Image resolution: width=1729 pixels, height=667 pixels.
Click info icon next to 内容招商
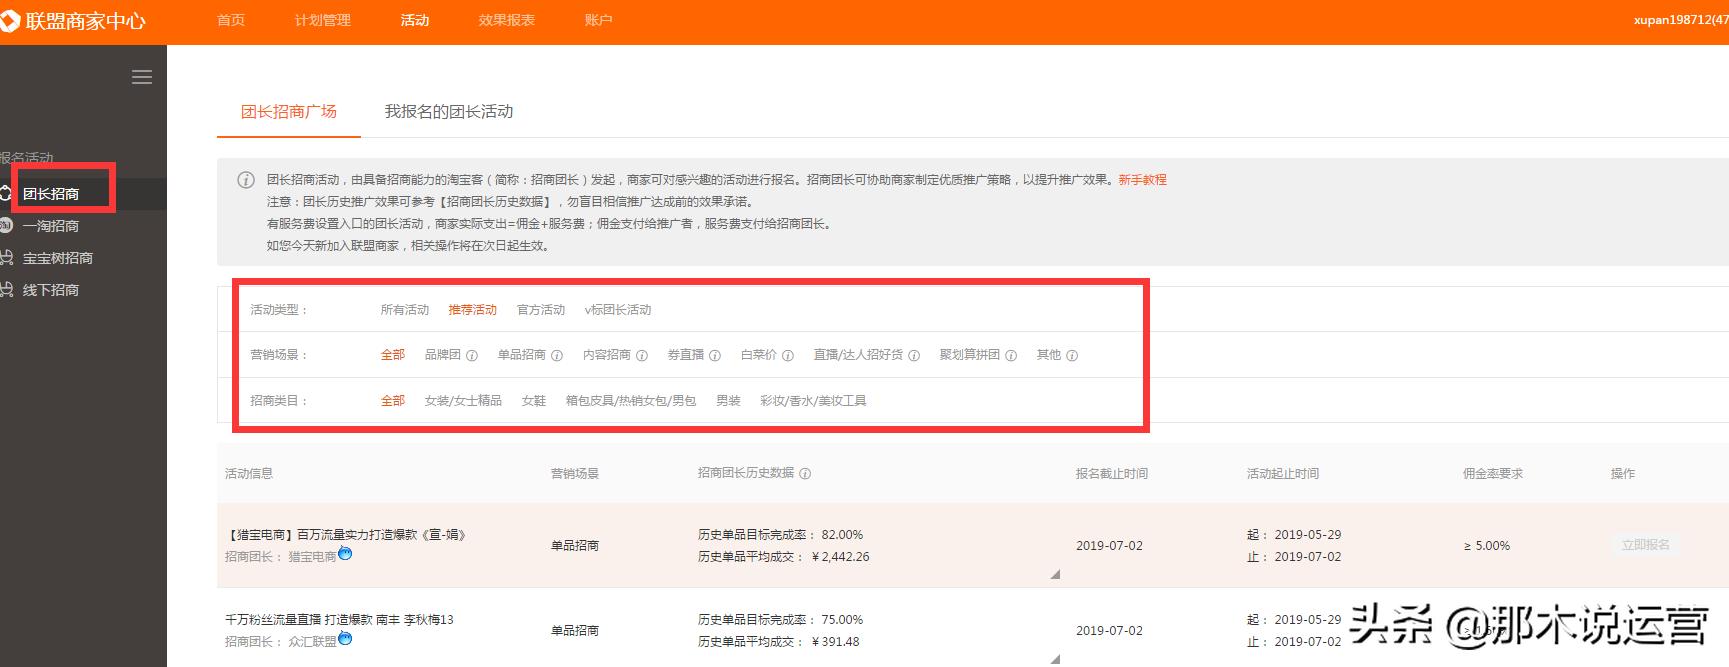(x=642, y=355)
